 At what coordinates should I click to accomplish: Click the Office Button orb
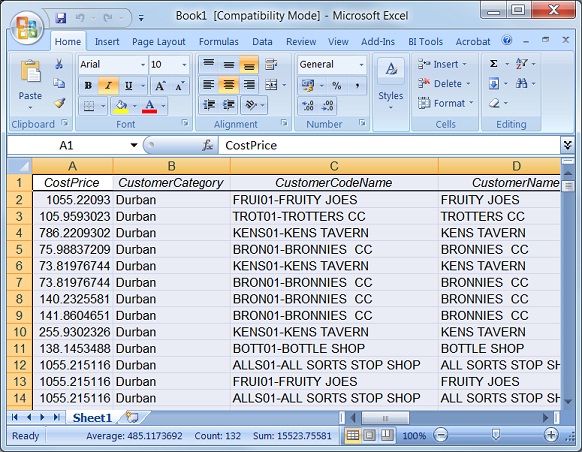pos(27,28)
